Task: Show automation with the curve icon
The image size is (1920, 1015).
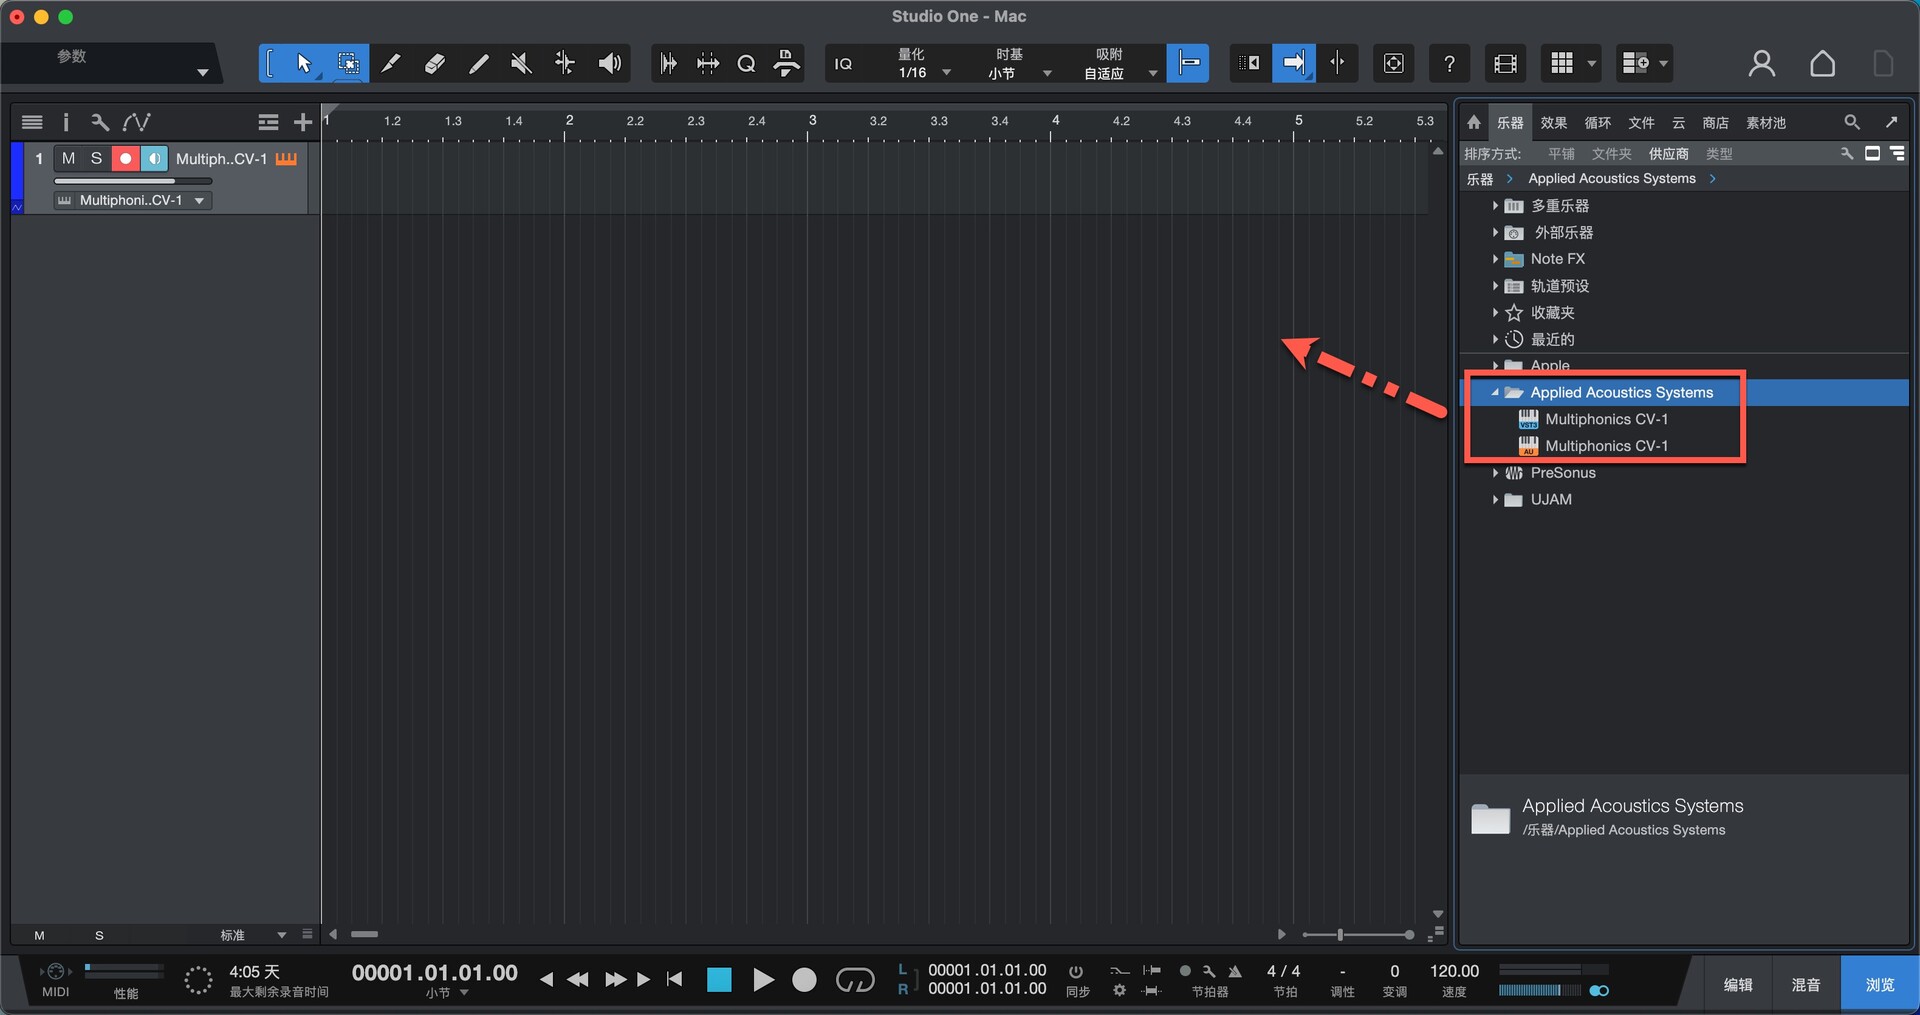Action: pos(136,122)
